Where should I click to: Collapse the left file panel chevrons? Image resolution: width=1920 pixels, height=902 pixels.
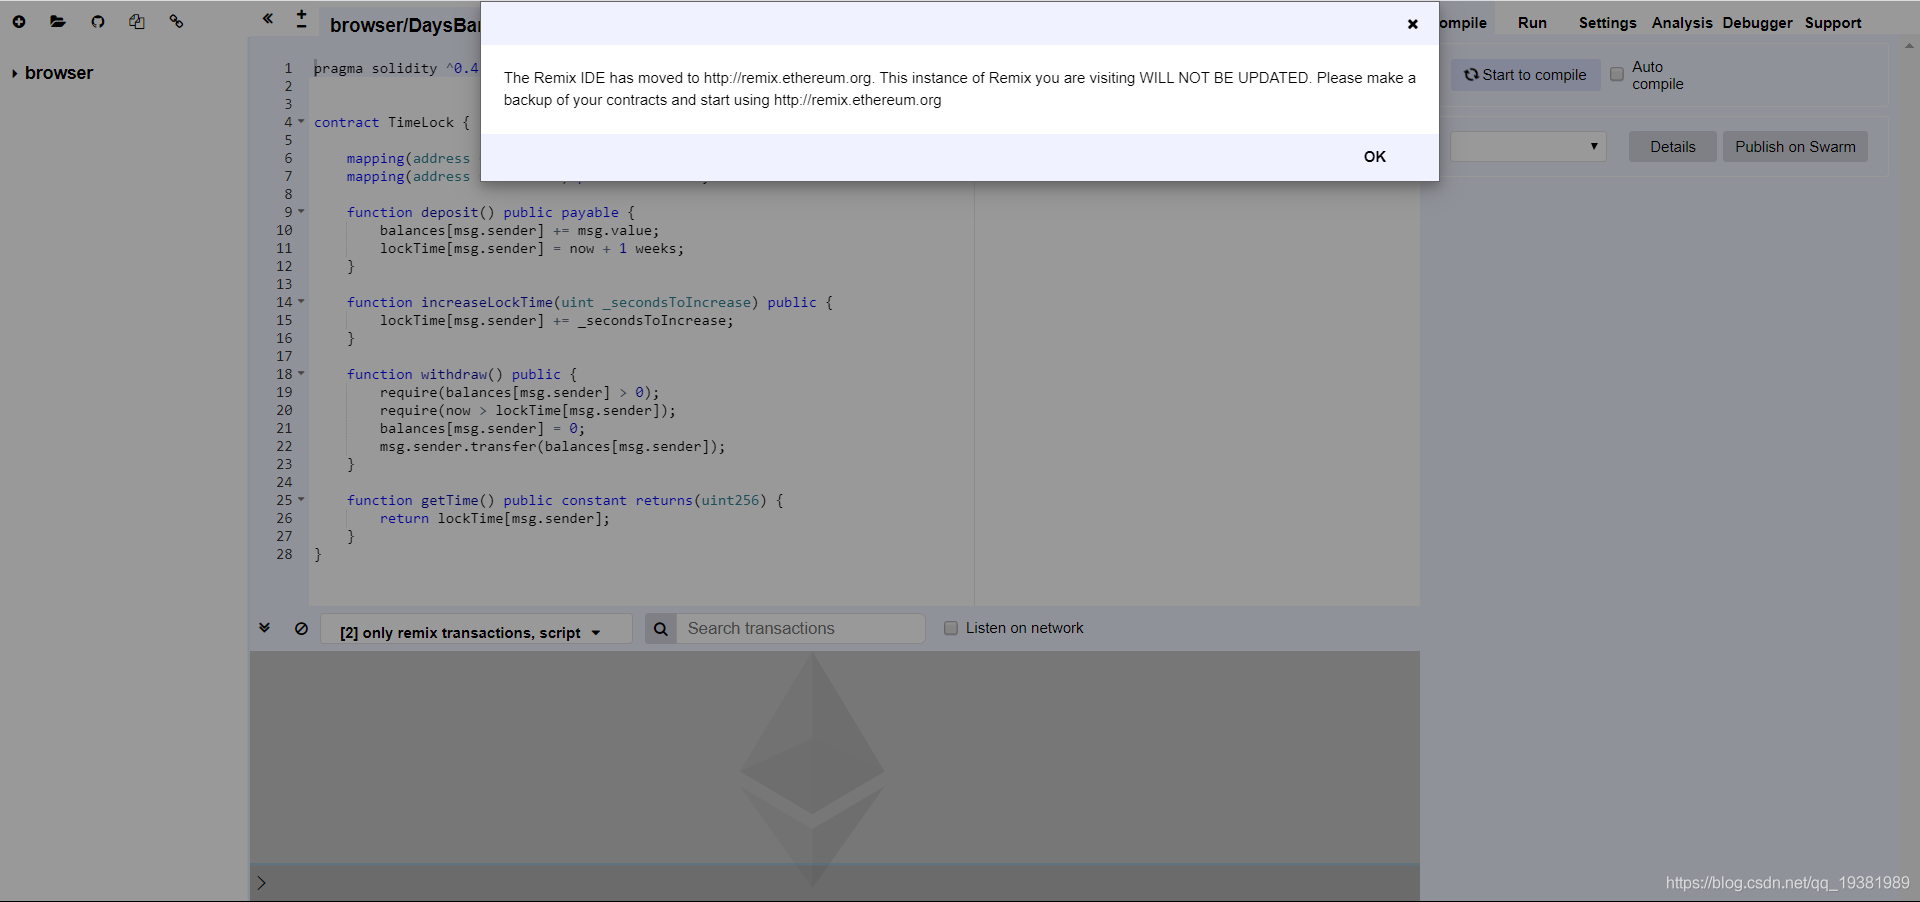pyautogui.click(x=268, y=18)
